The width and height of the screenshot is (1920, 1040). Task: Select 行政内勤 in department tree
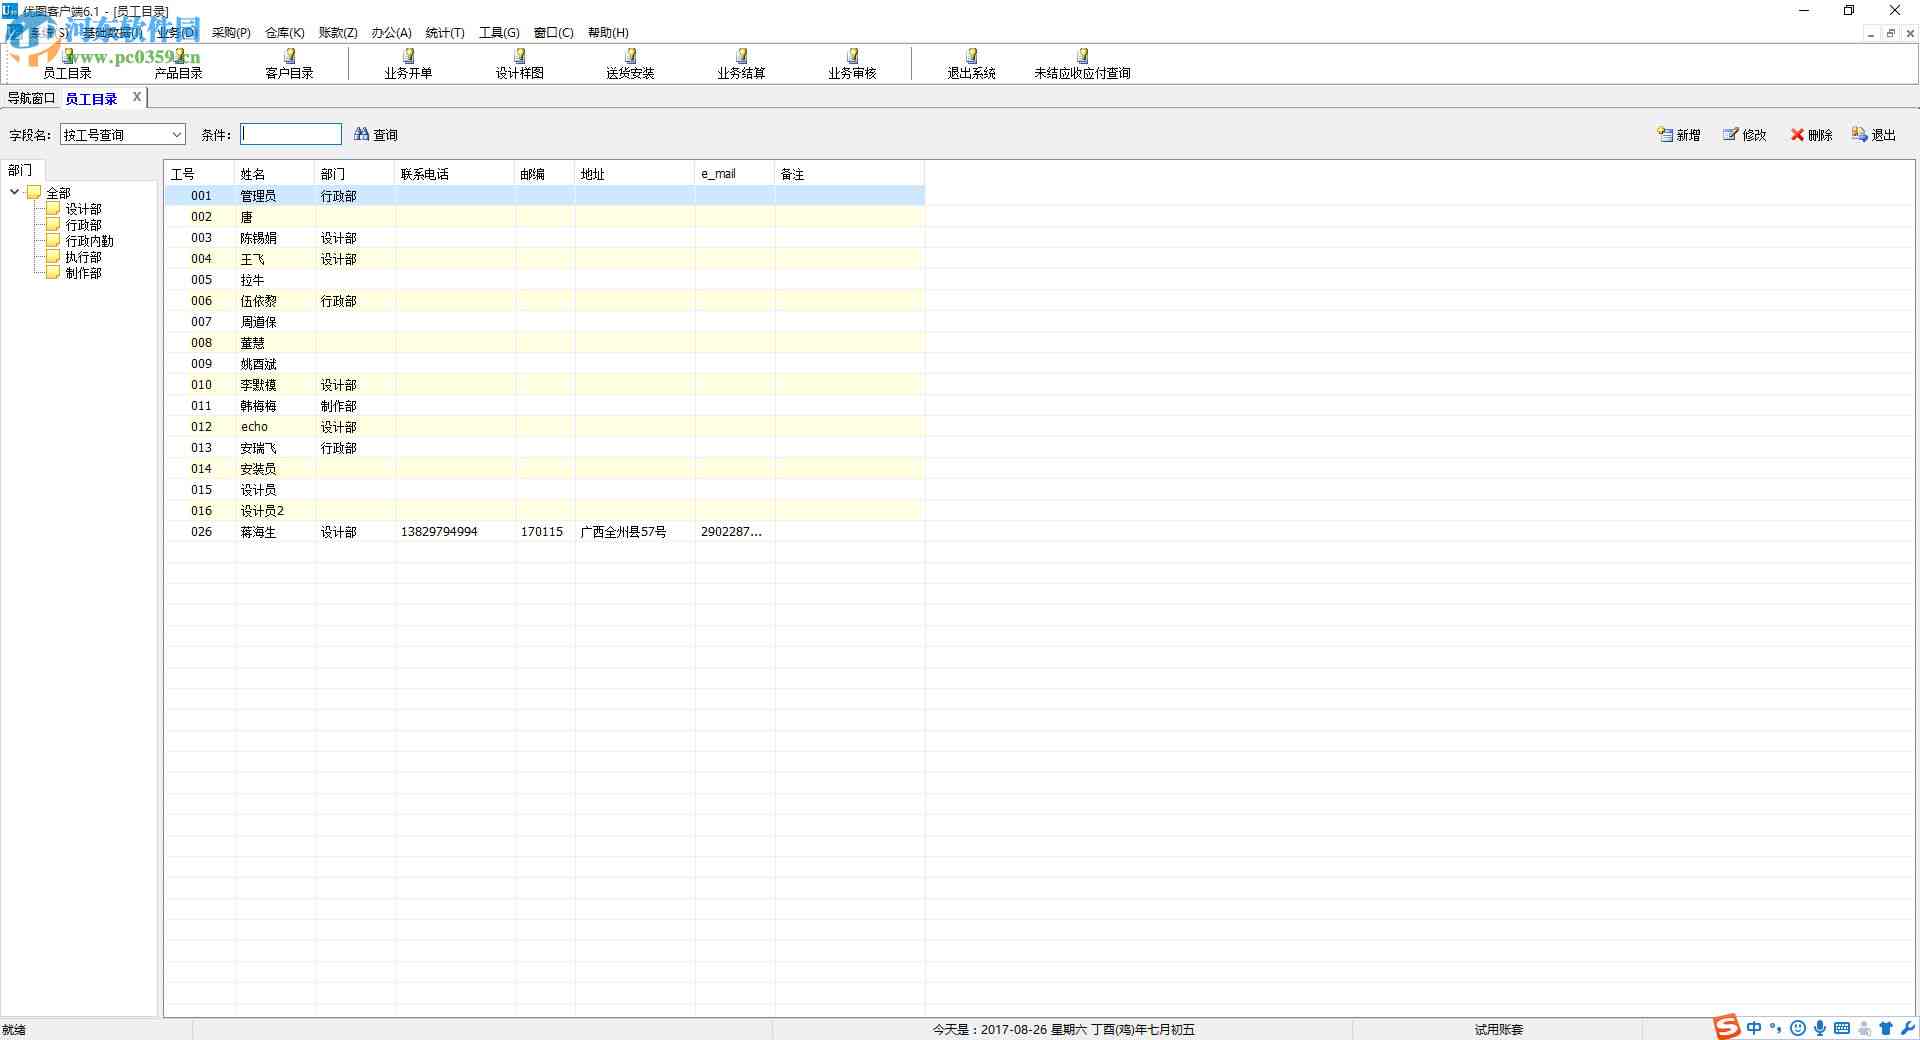pos(89,241)
